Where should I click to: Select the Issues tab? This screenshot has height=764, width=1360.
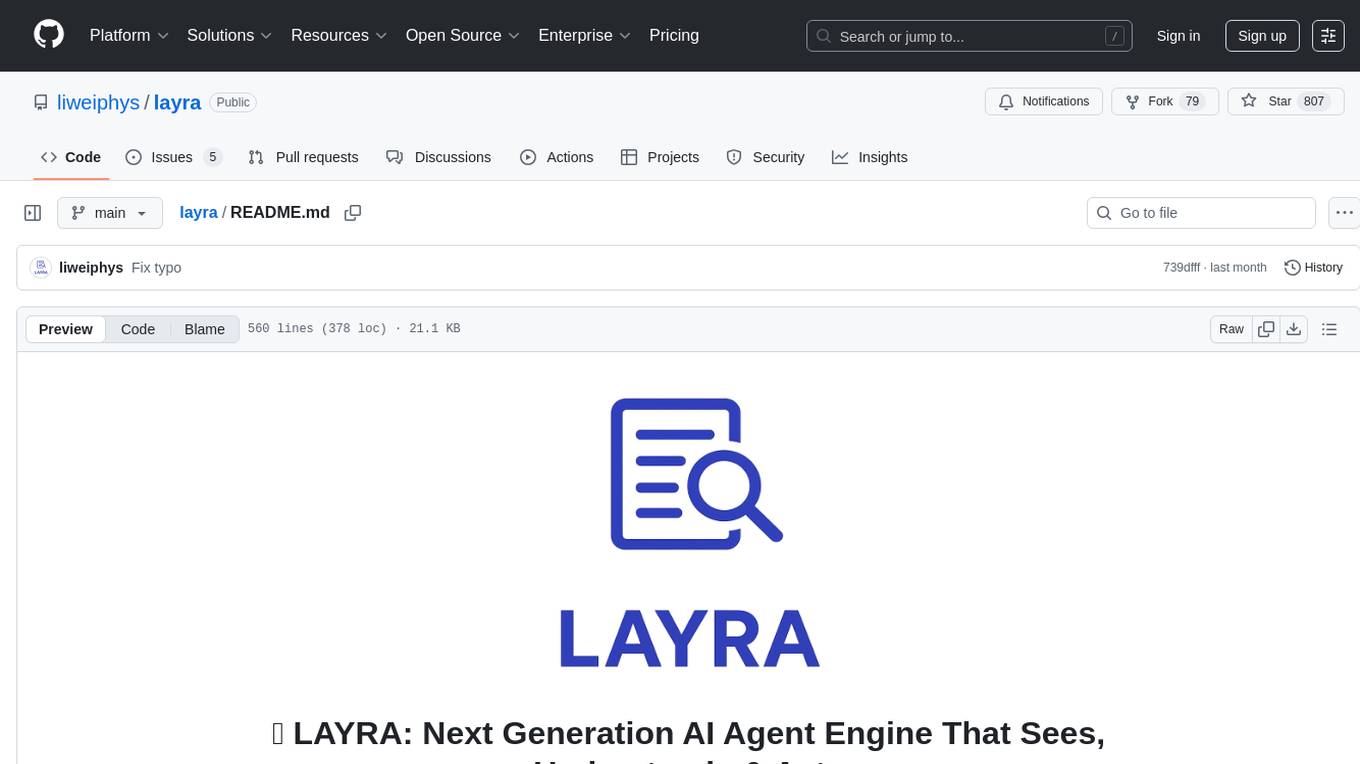[x=173, y=157]
